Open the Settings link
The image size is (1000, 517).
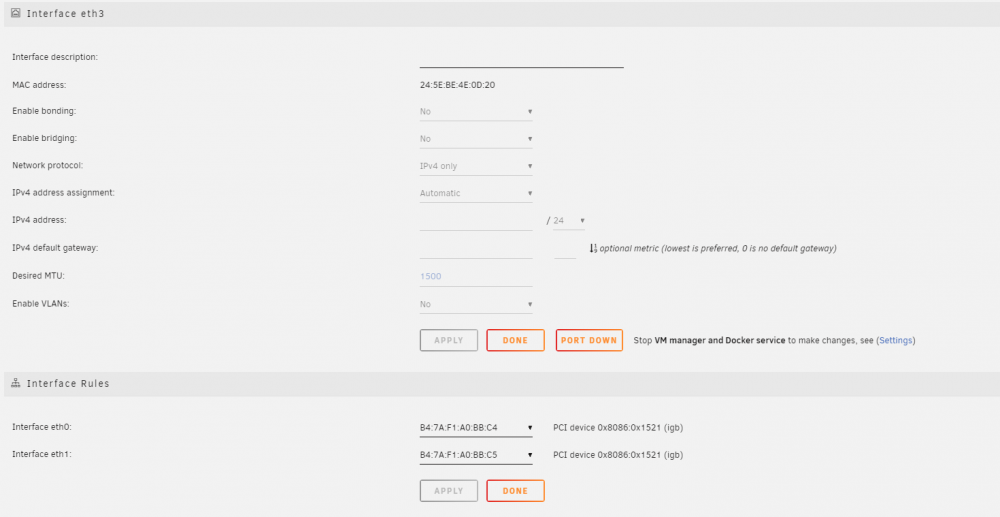pyautogui.click(x=896, y=340)
